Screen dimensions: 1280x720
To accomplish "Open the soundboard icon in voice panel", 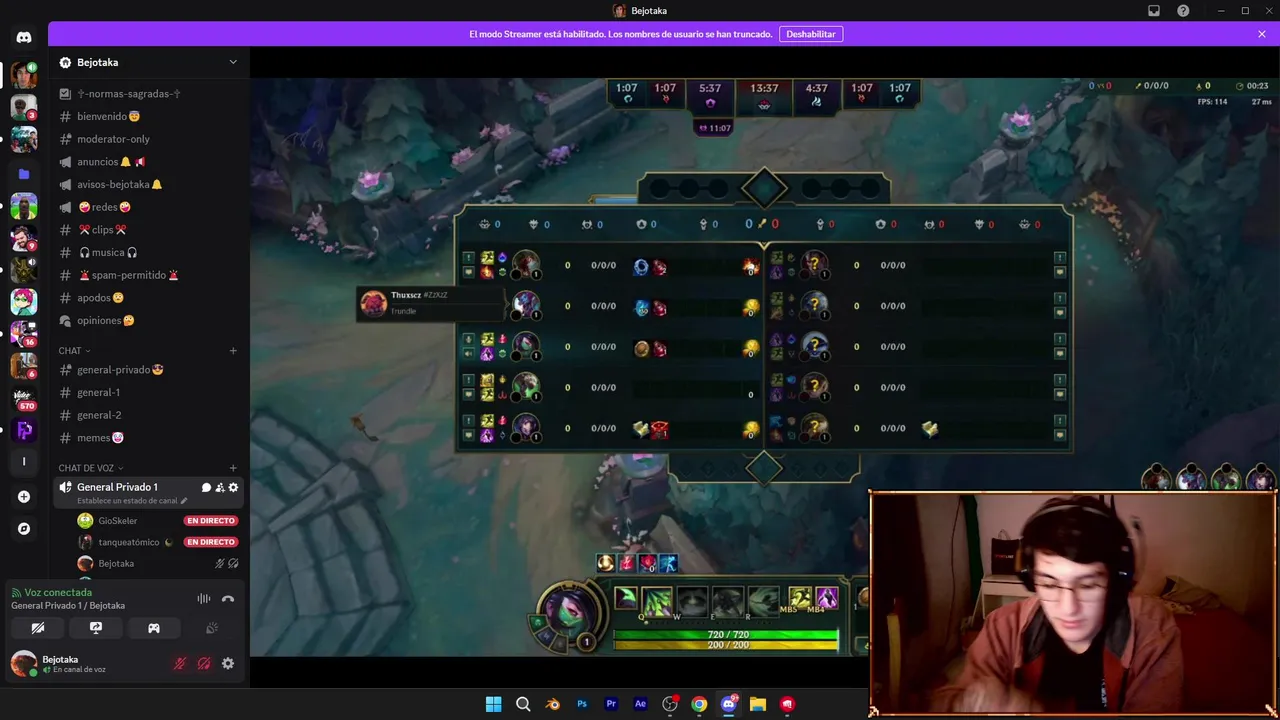I will 212,628.
